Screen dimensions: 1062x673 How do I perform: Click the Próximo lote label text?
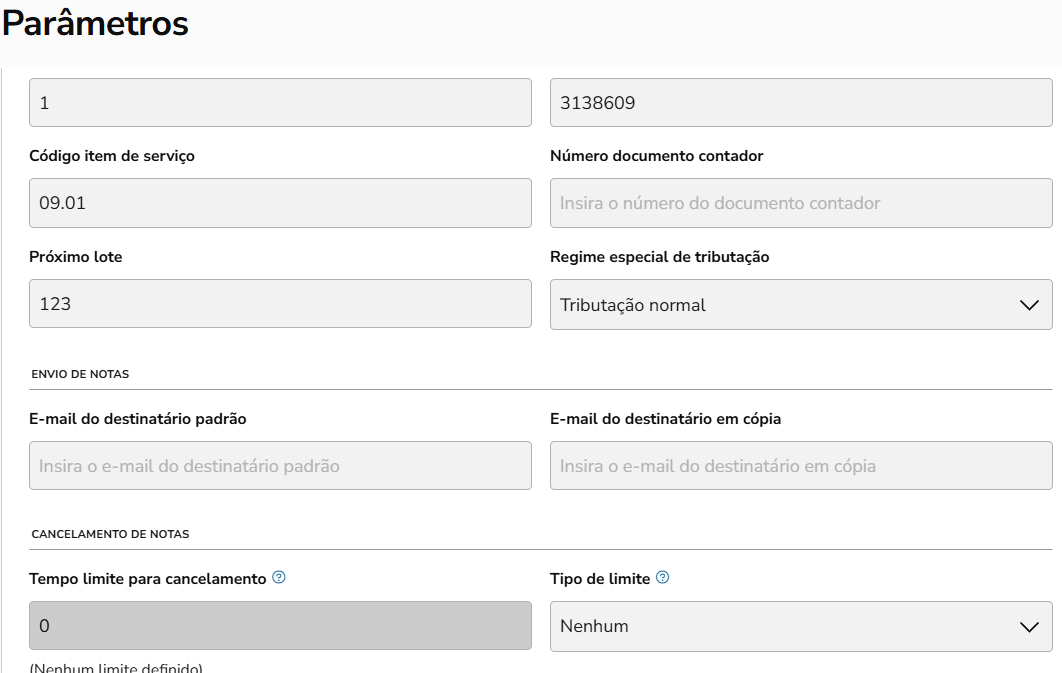coord(76,257)
